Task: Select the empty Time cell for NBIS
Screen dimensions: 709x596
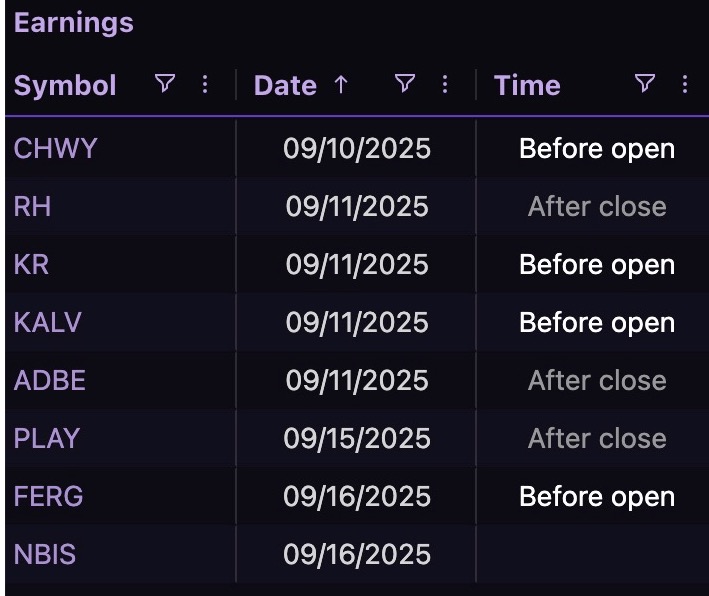Action: click(592, 553)
